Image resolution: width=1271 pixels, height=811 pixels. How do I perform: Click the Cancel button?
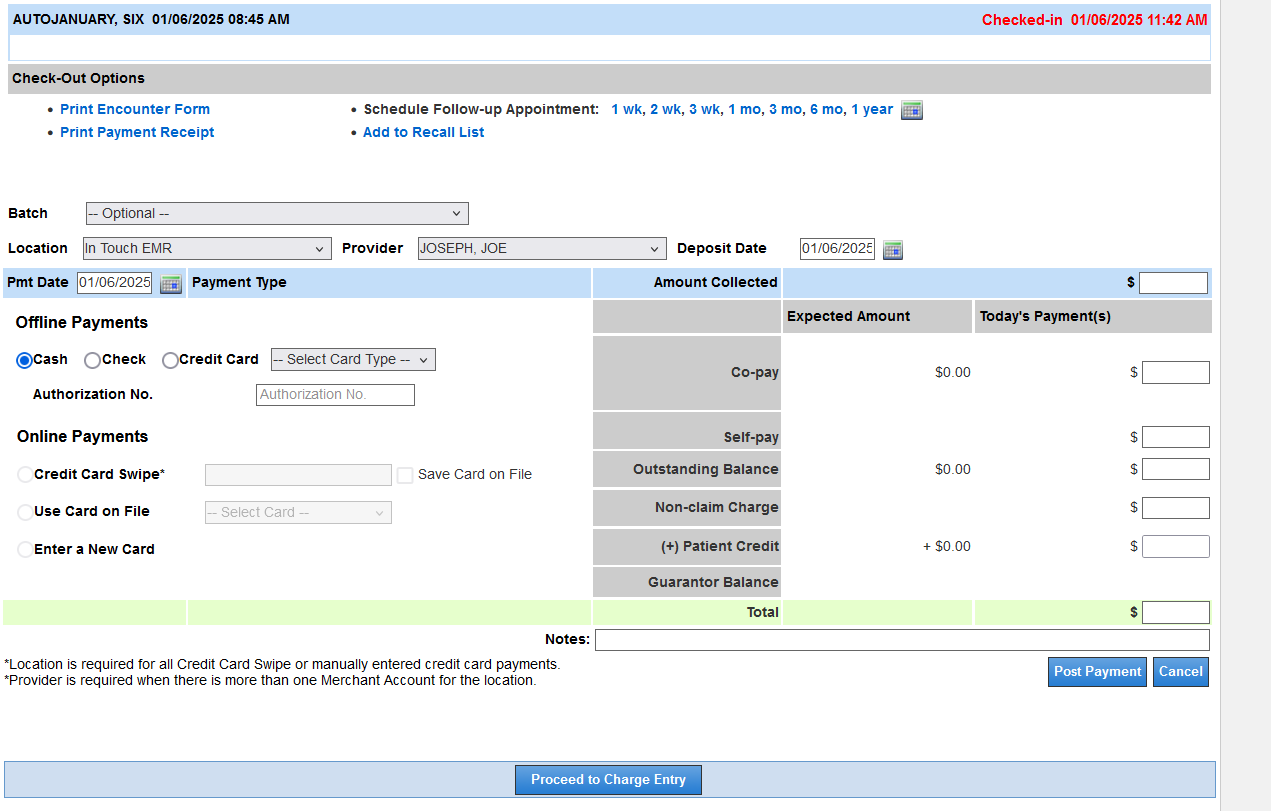pyautogui.click(x=1180, y=672)
